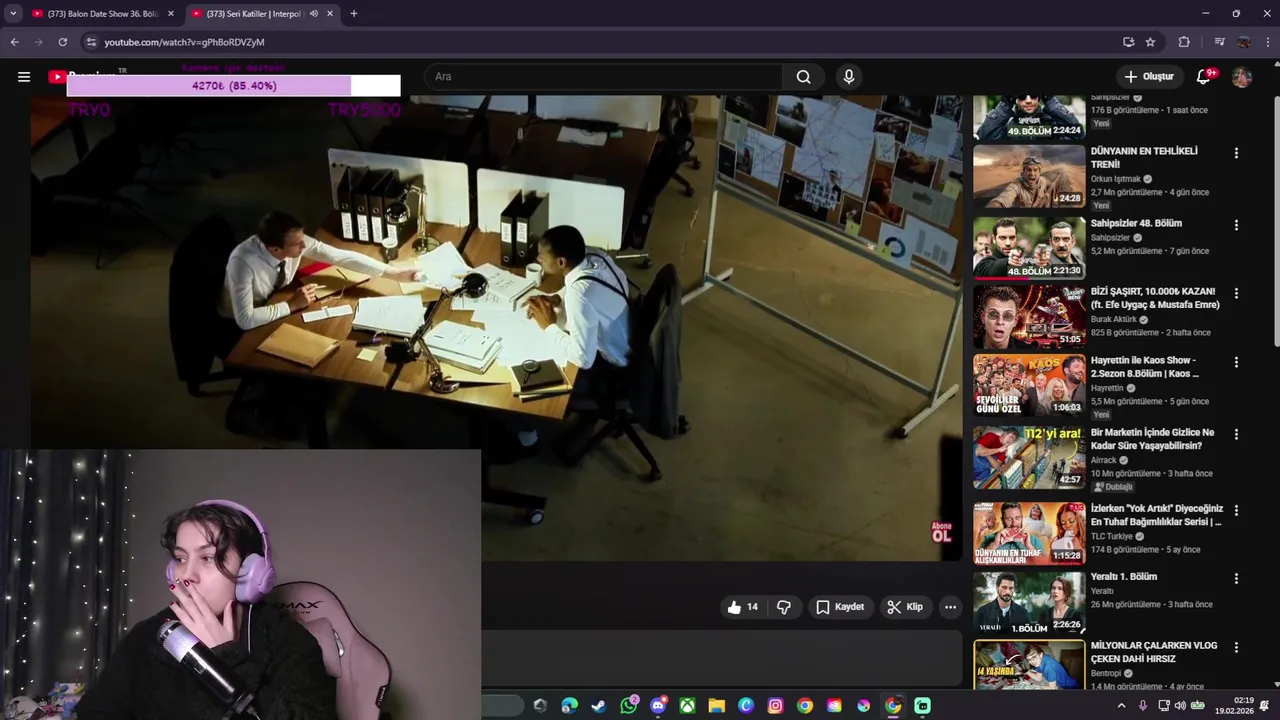The height and width of the screenshot is (720, 1280).
Task: Save video with Kaydet button
Action: point(839,607)
